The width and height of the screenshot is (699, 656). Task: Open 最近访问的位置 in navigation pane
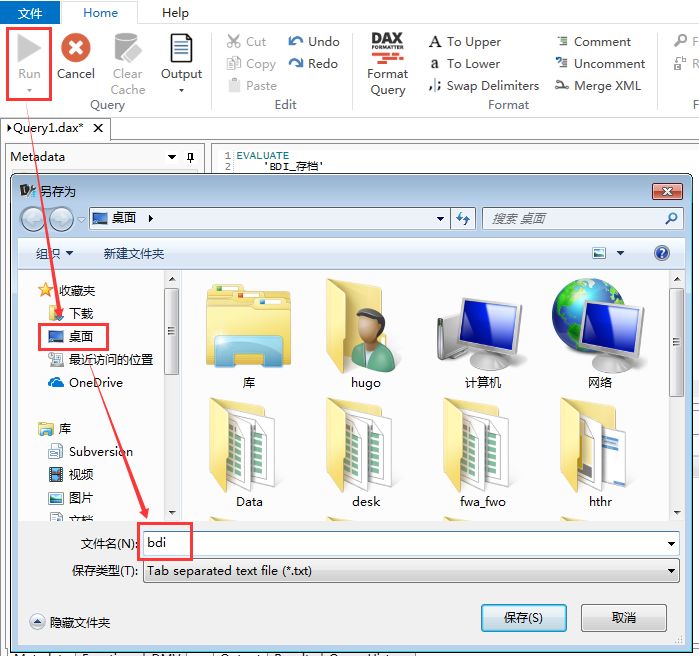(x=100, y=360)
